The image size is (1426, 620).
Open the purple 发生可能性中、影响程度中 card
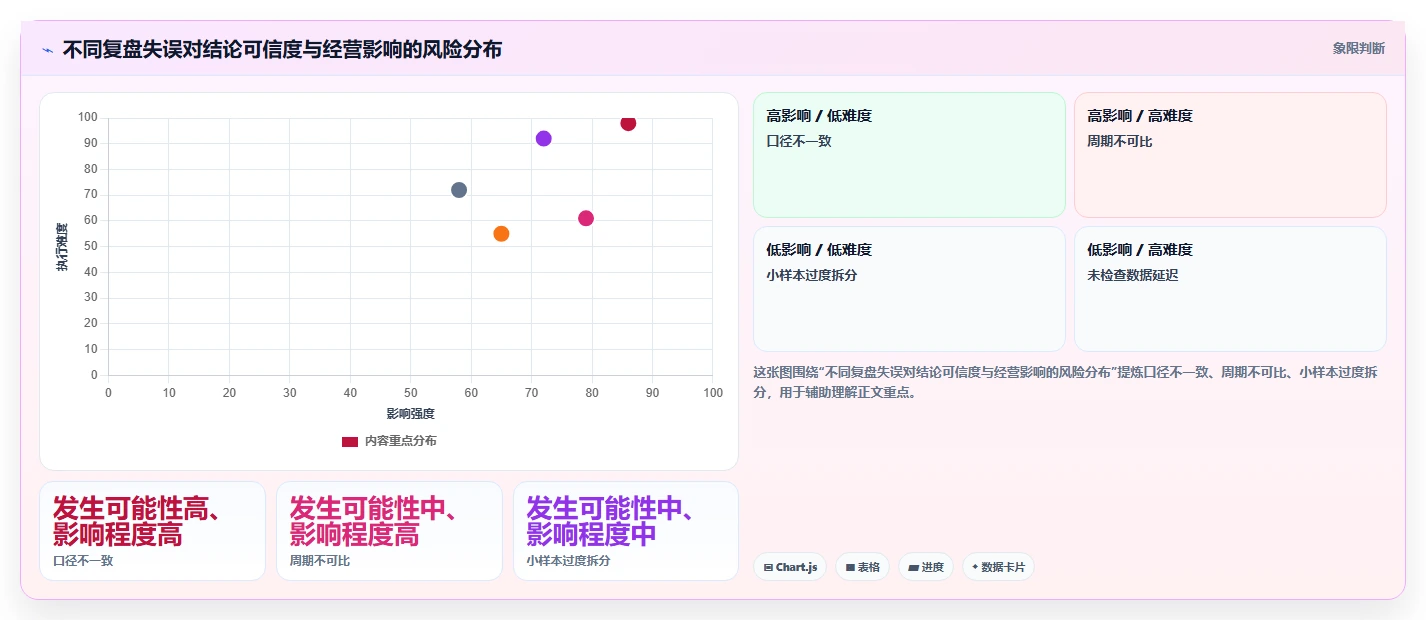pos(626,531)
